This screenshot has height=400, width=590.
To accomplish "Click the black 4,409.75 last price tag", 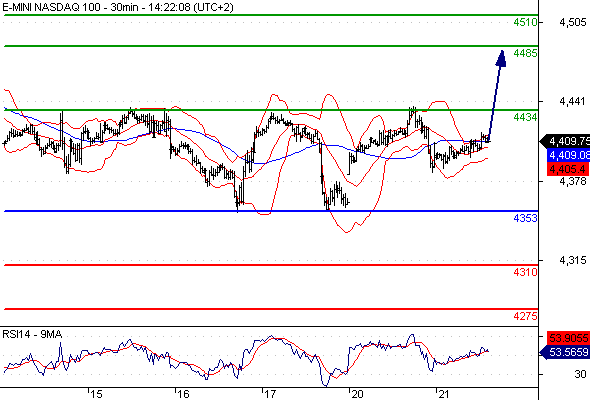I will (565, 141).
